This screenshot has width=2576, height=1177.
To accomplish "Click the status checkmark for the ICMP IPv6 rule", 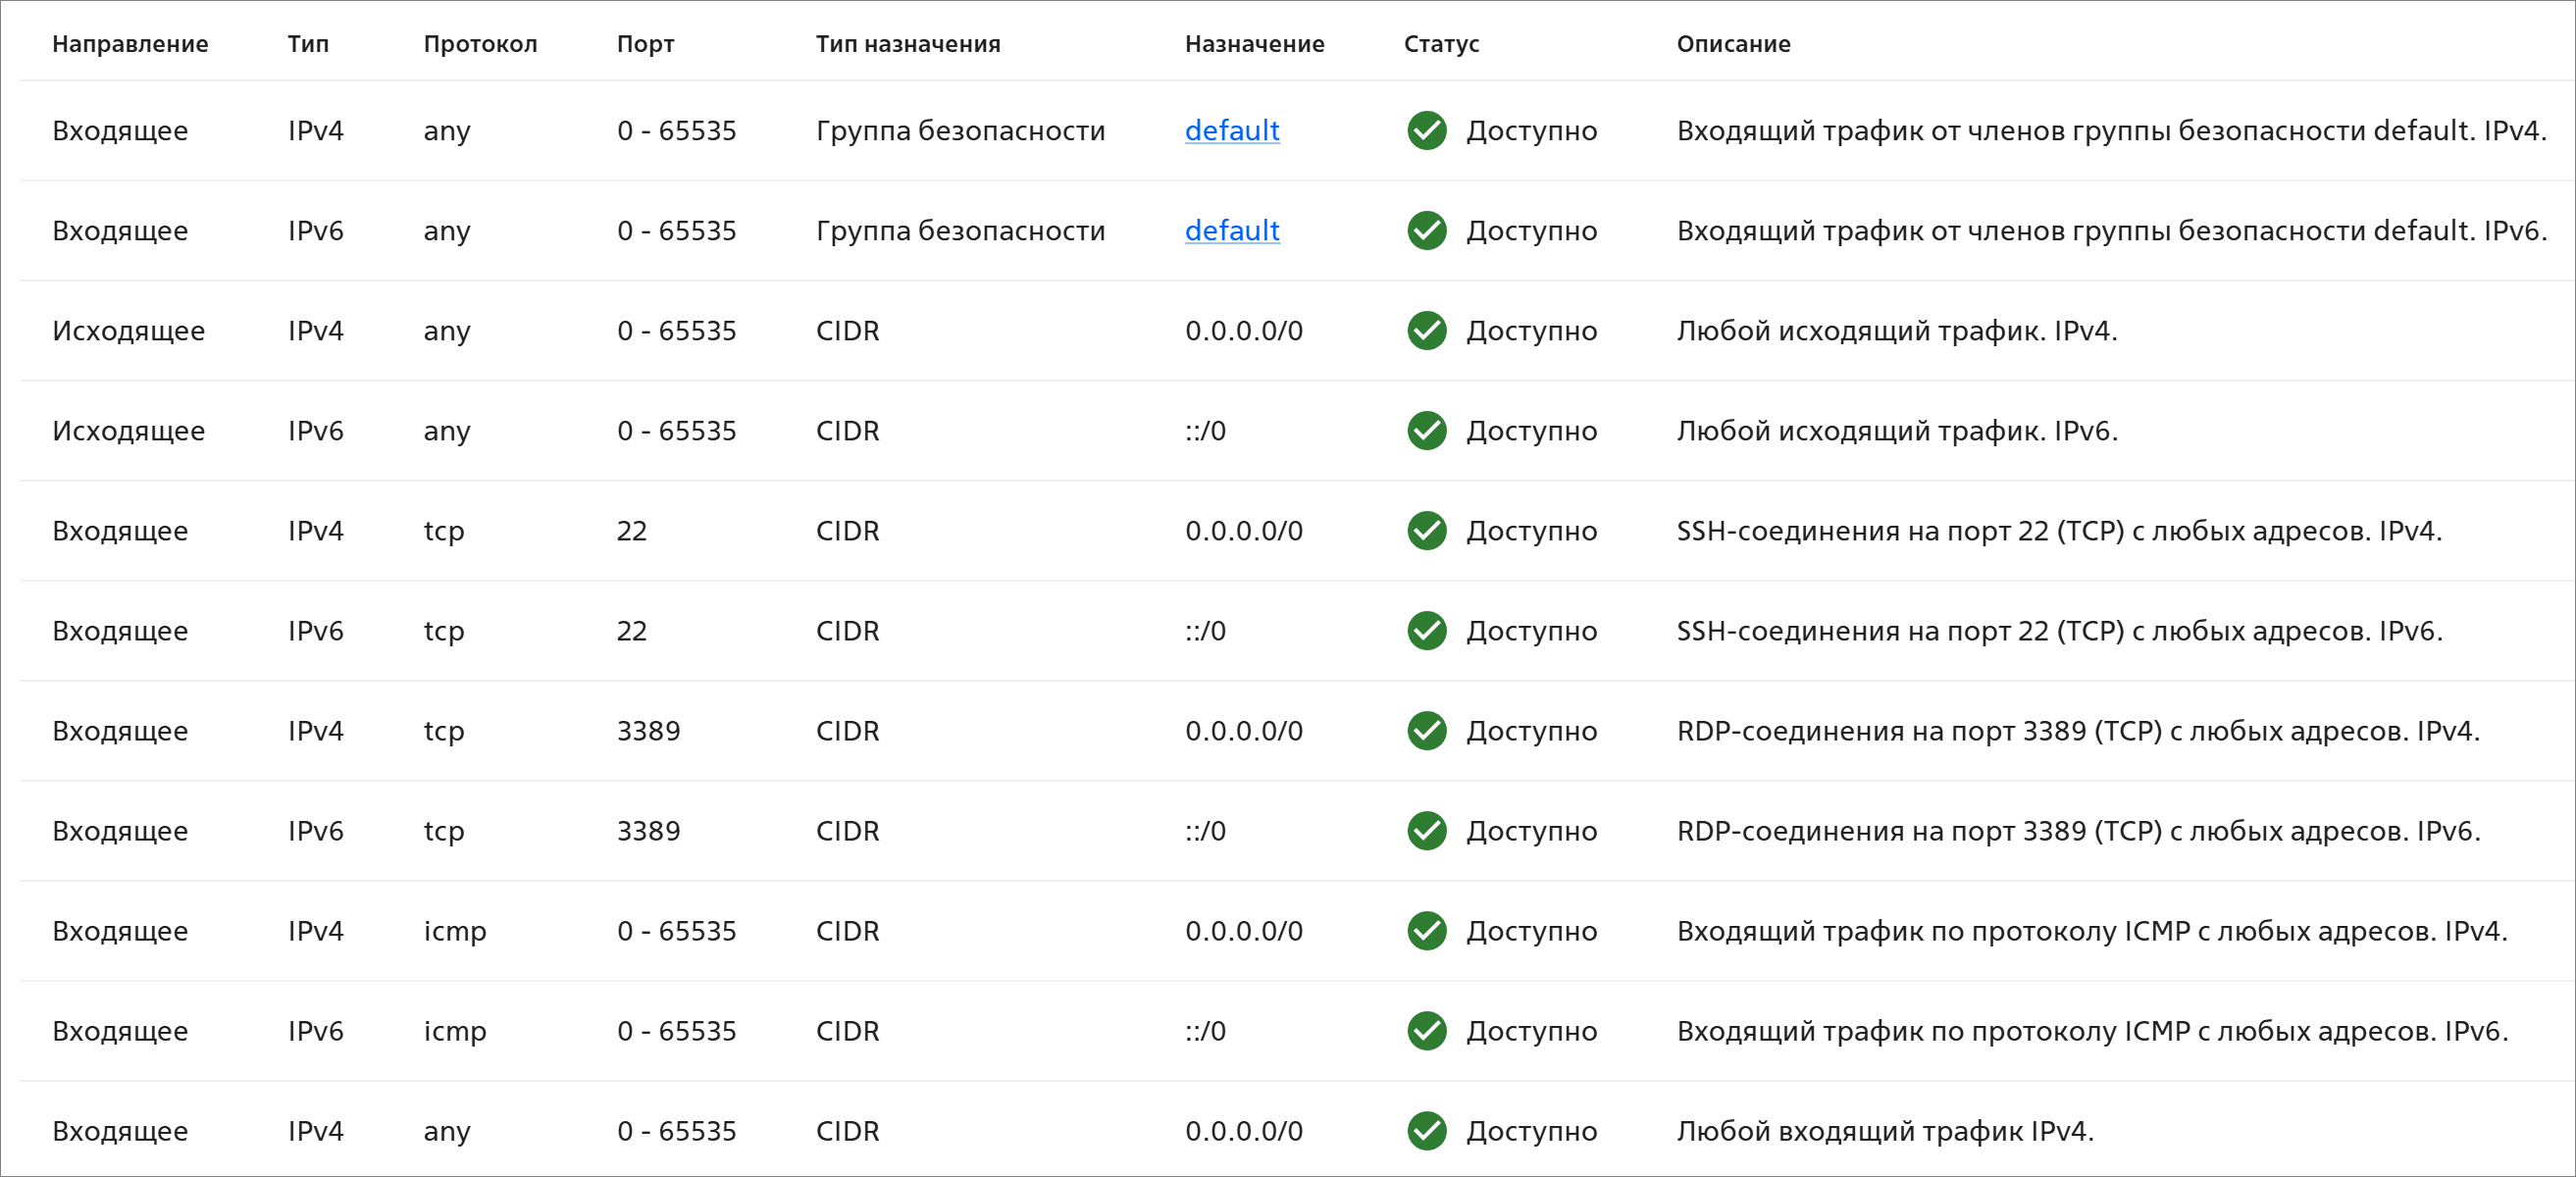I will (x=1427, y=1031).
